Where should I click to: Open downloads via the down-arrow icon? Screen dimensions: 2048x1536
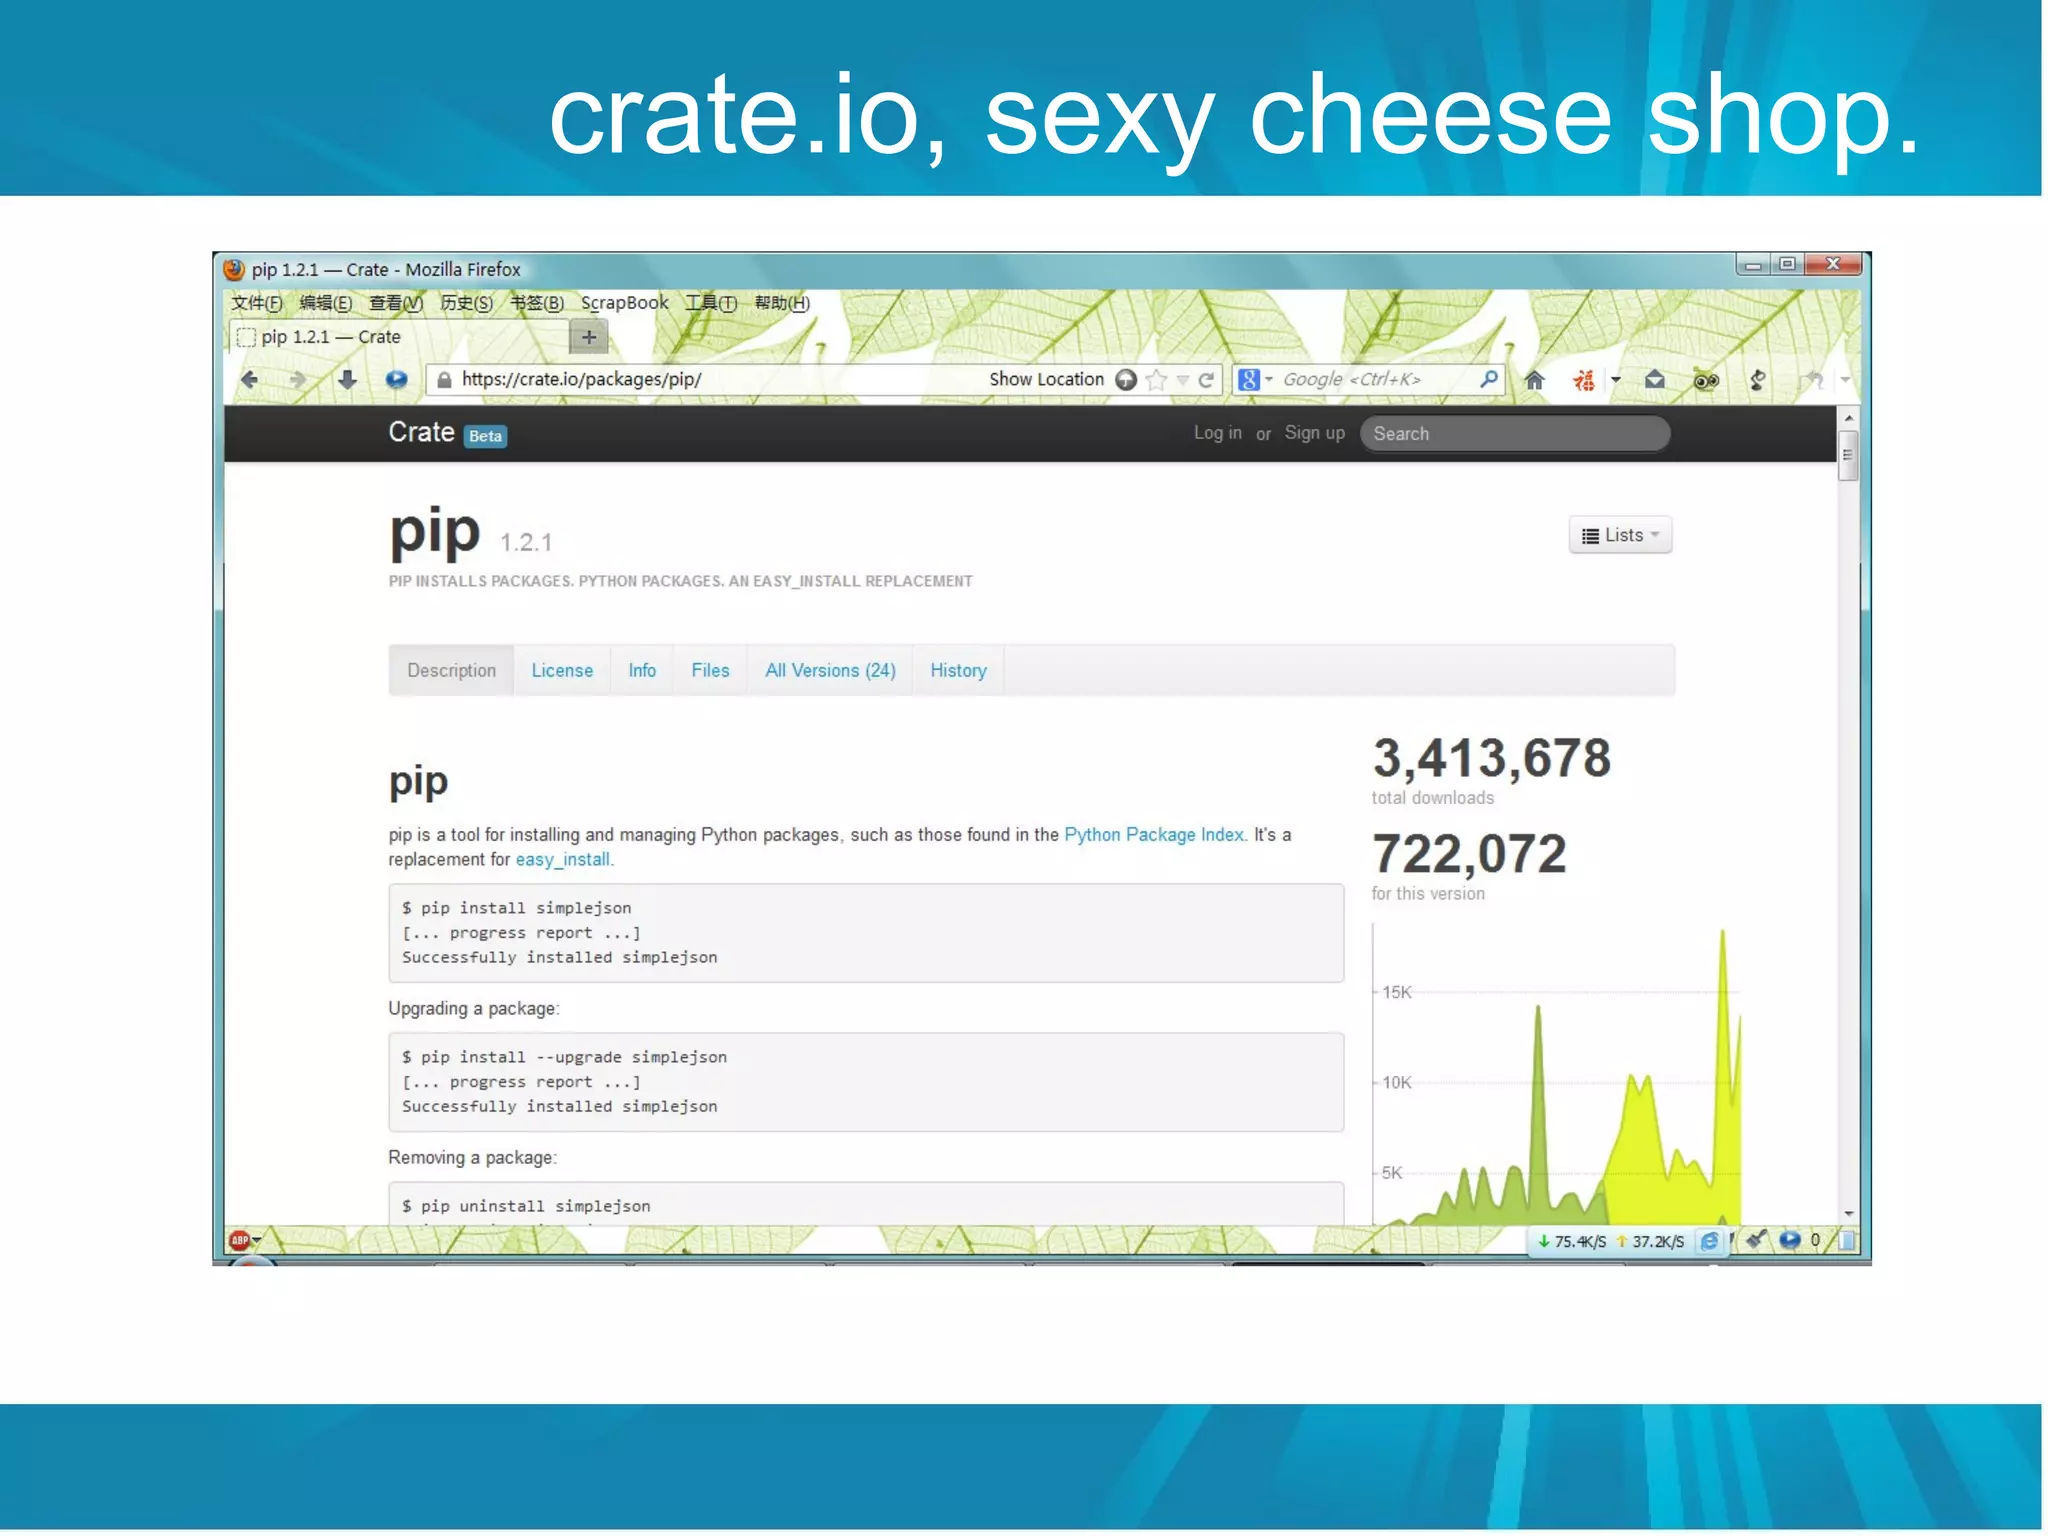coord(347,379)
